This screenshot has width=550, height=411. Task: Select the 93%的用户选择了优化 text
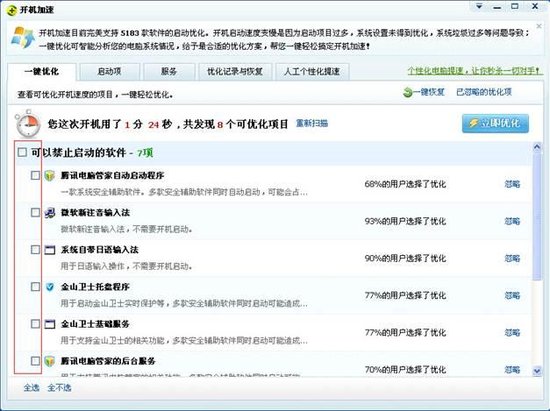[x=405, y=221]
